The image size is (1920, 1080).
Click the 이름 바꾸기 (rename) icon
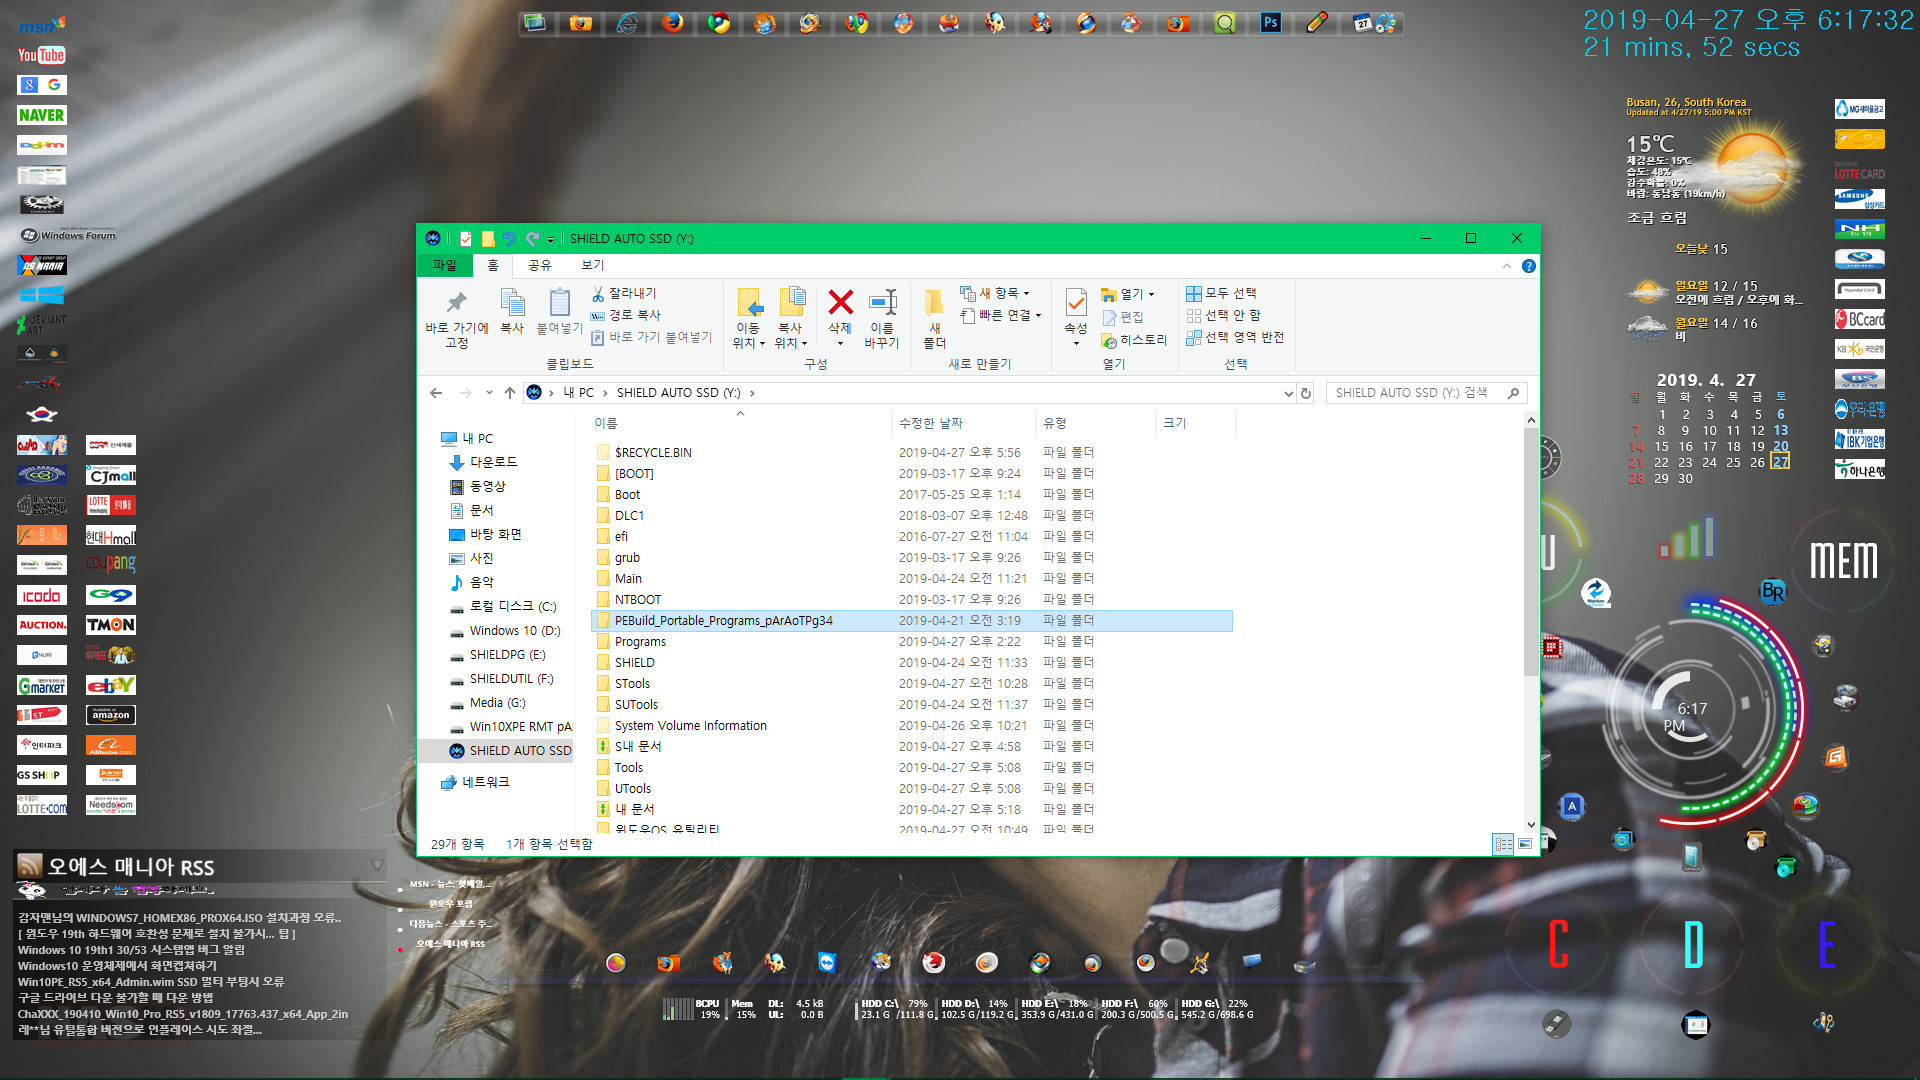point(882,302)
